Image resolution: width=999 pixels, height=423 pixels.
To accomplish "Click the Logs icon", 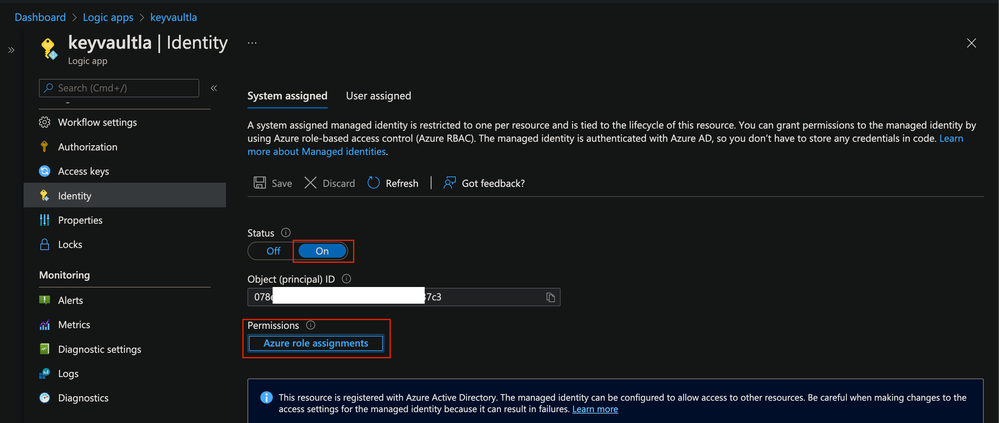I will coord(45,374).
